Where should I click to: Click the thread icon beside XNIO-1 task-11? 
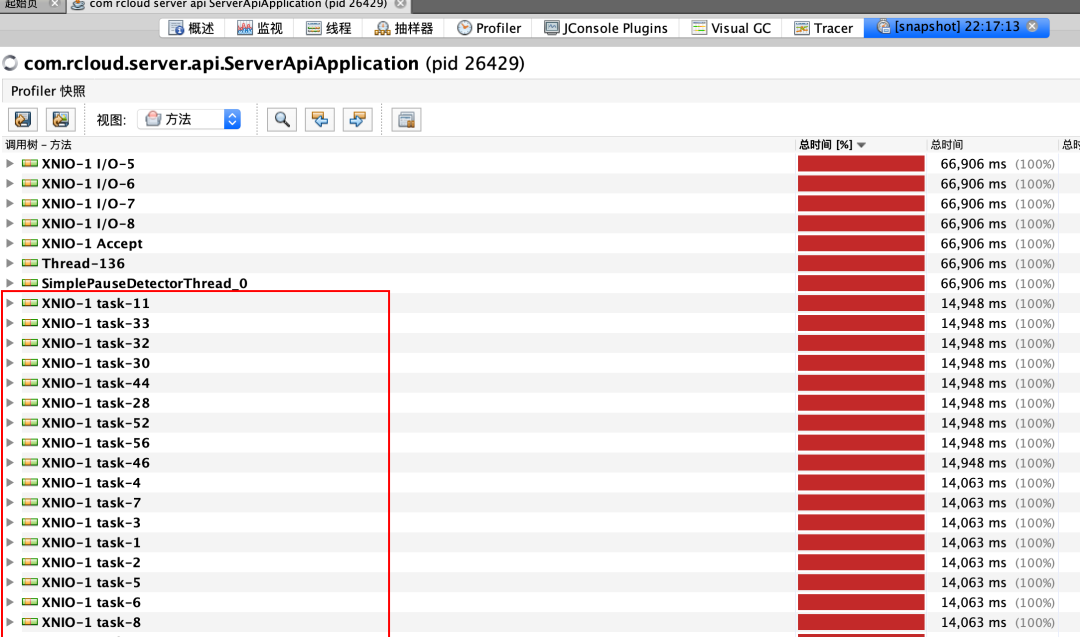pyautogui.click(x=30, y=303)
